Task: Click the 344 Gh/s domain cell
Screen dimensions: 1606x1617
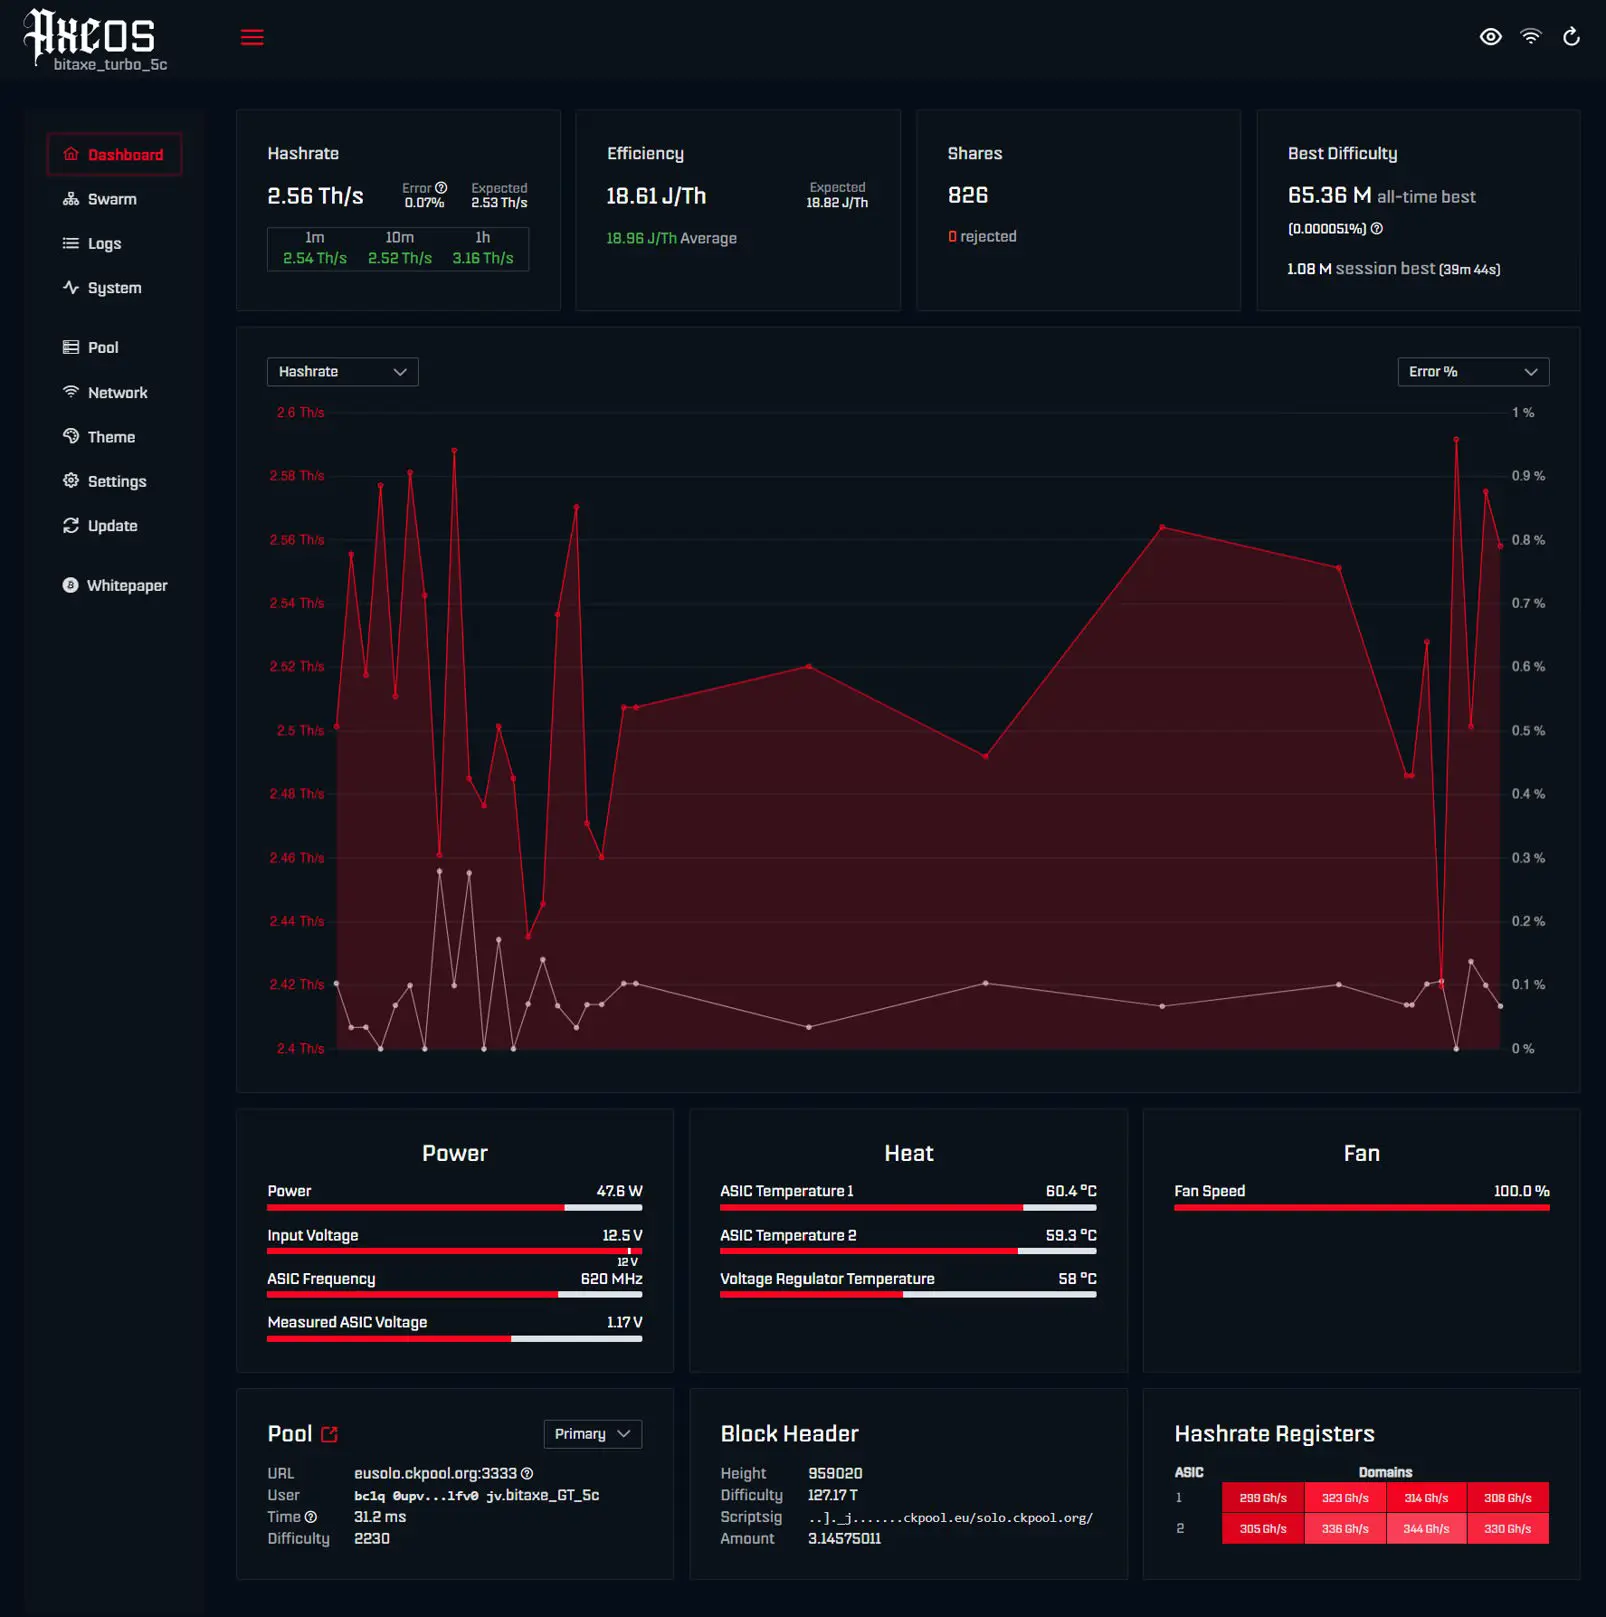Action: point(1426,1529)
